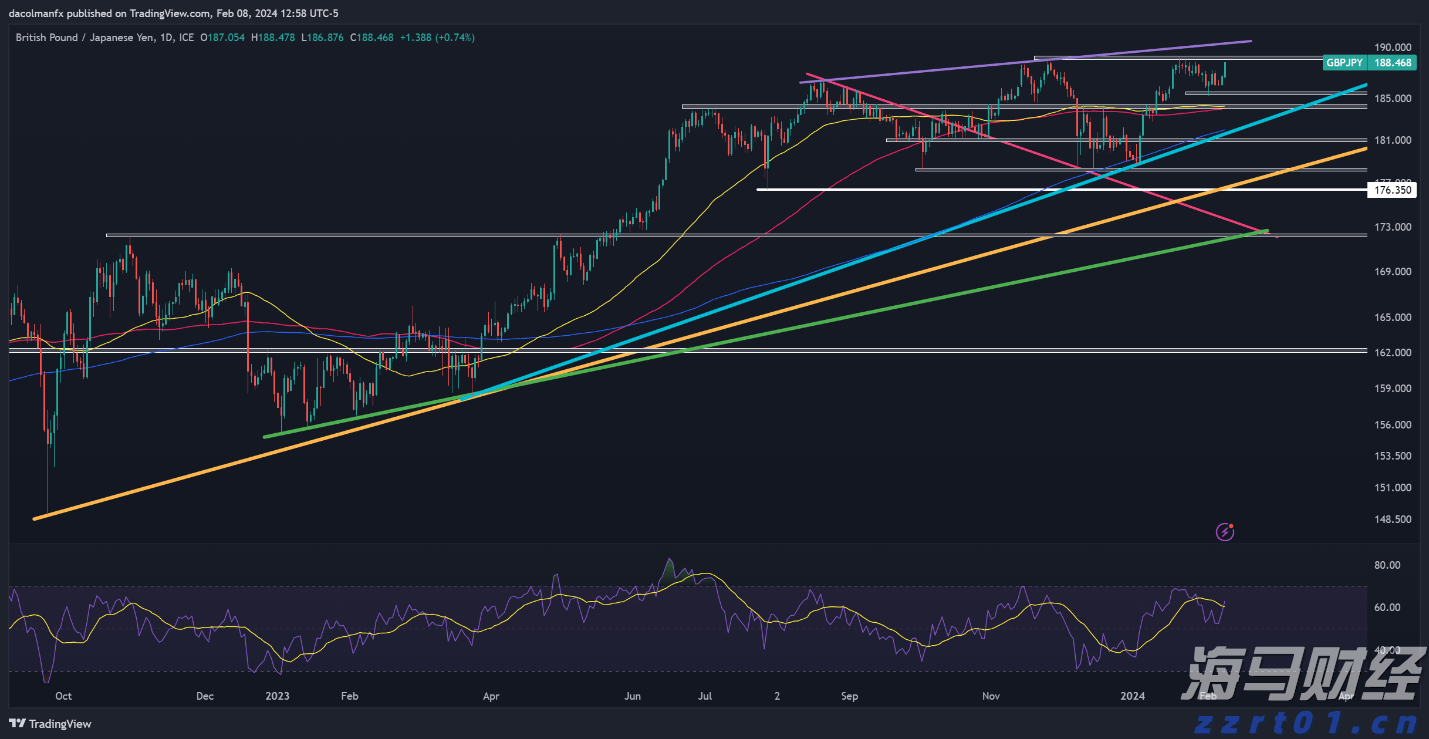Click the 176.350 horizontal line price label
1429x739 pixels.
(x=1392, y=189)
